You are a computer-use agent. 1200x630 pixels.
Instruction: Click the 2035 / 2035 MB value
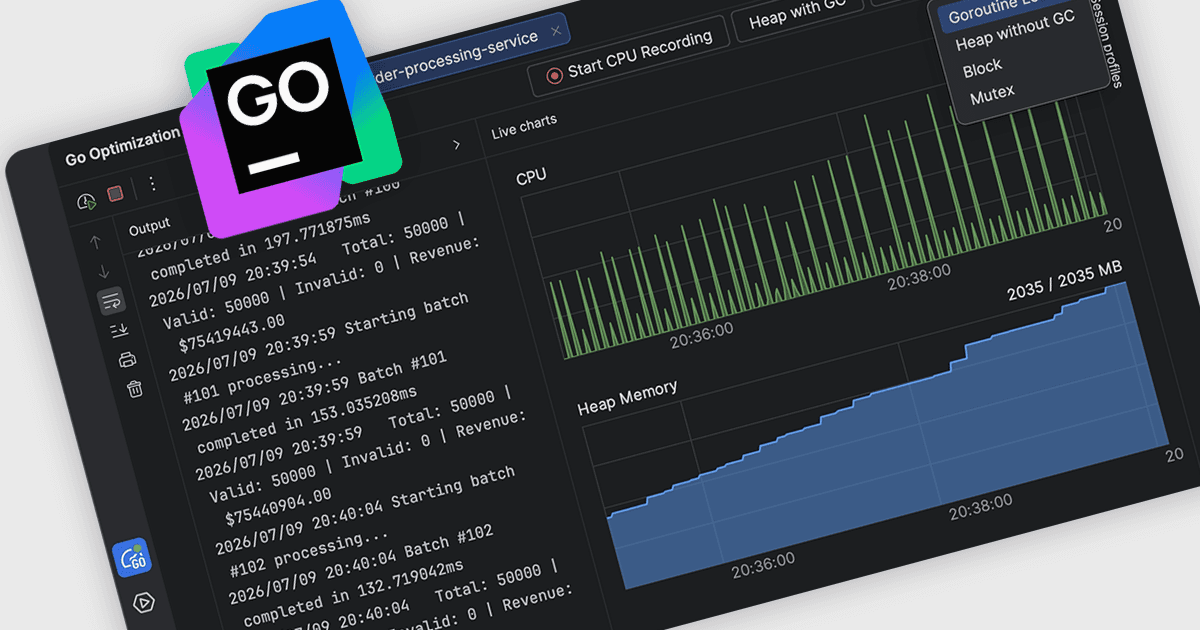coord(1064,282)
